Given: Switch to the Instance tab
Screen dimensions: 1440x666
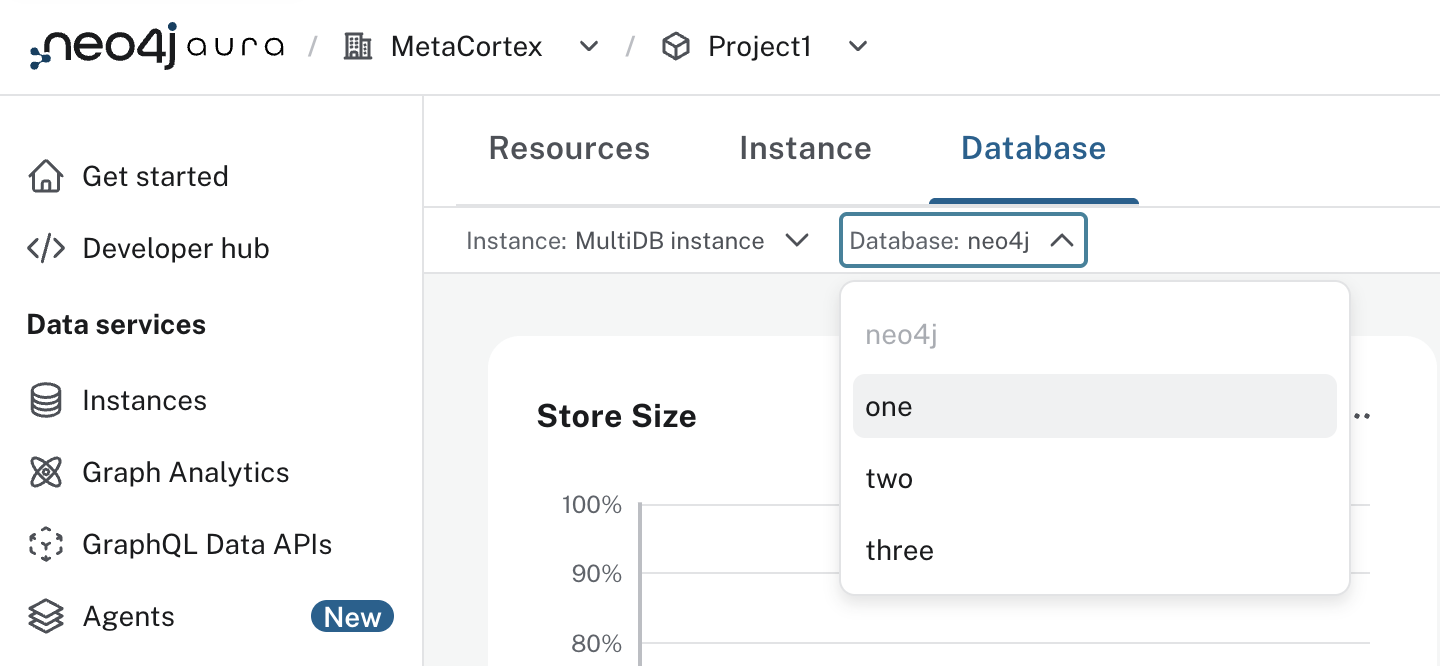Looking at the screenshot, I should pos(805,148).
